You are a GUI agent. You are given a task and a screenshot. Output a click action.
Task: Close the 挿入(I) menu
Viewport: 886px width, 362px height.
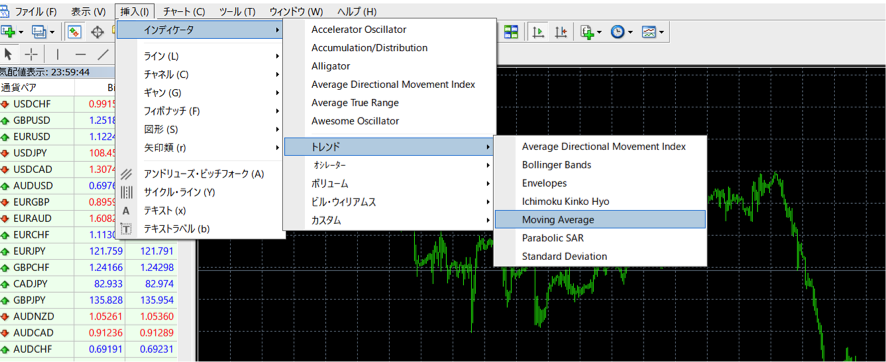tap(135, 11)
